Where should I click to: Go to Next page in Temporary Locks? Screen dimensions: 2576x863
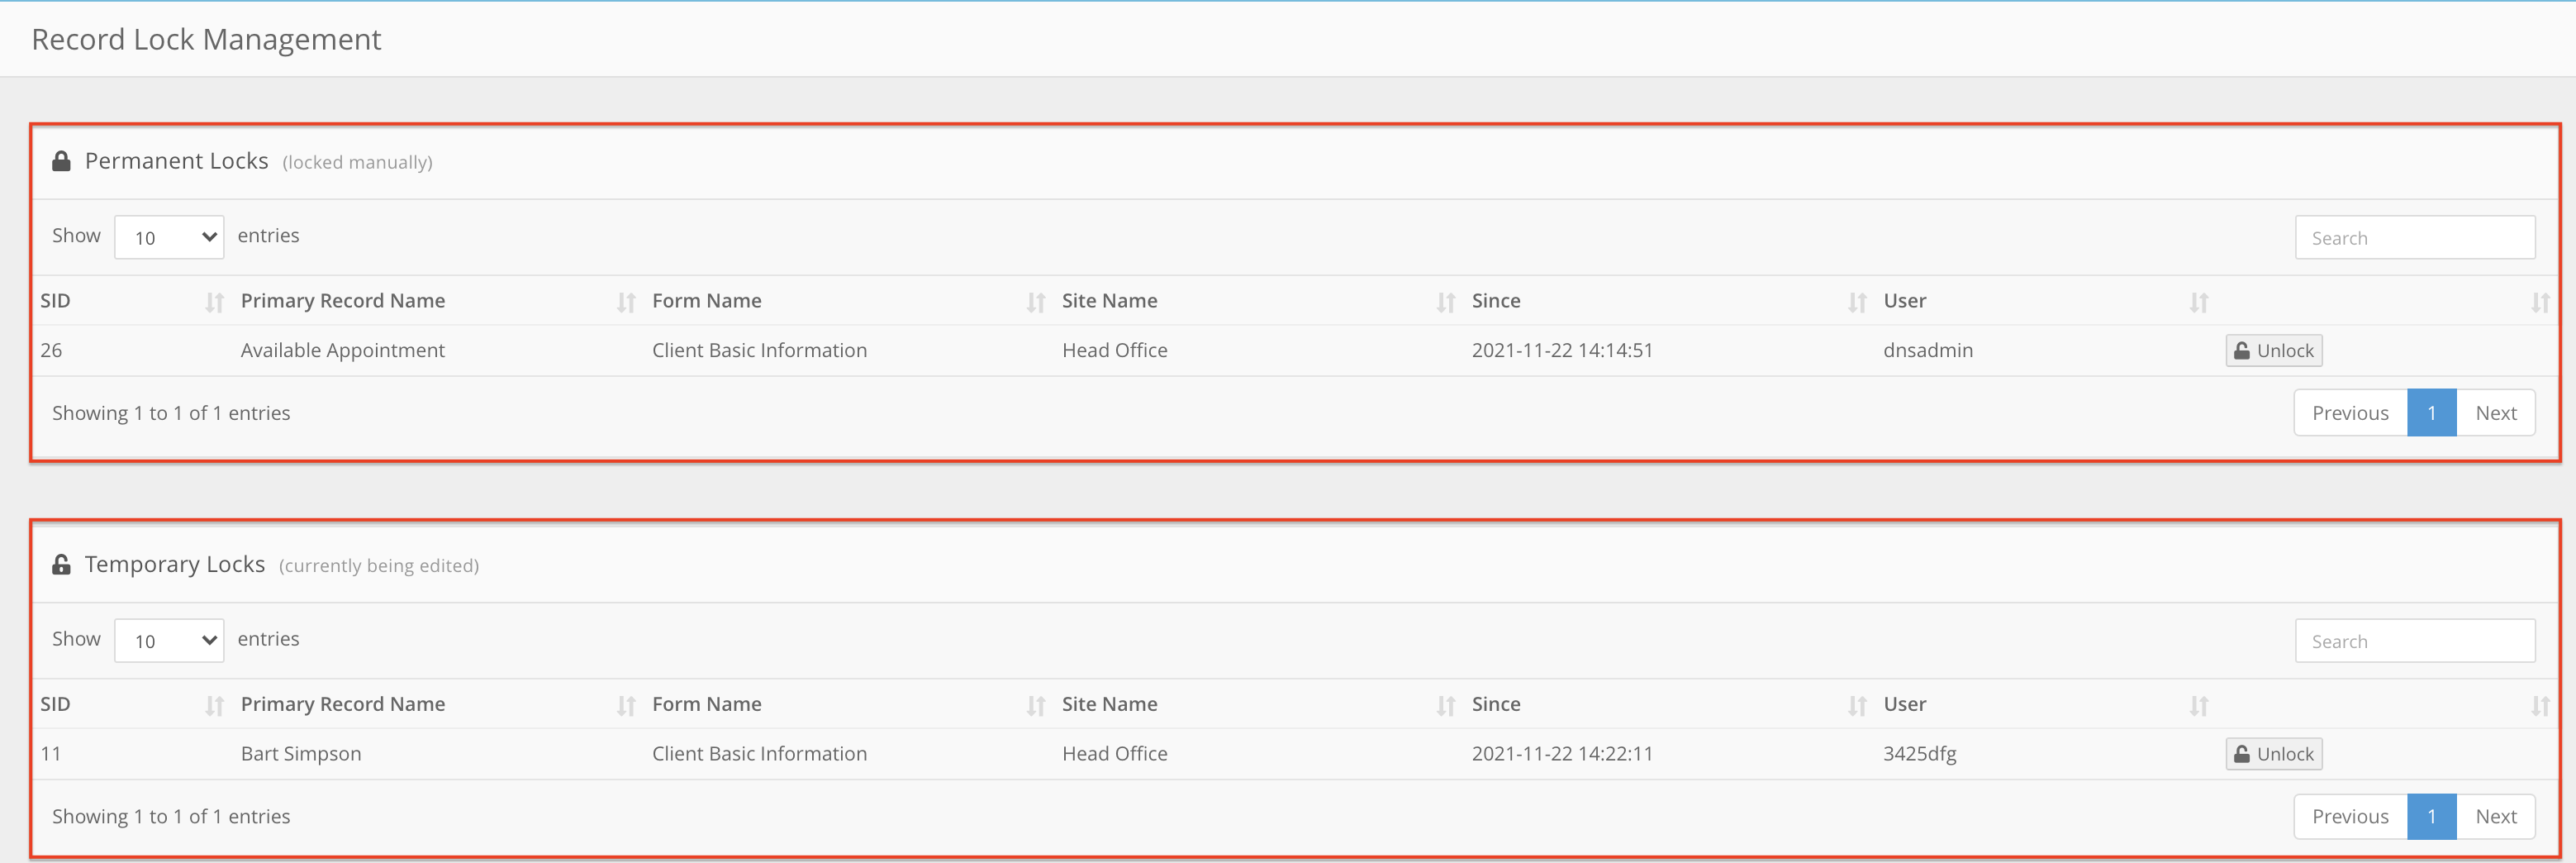[x=2495, y=816]
